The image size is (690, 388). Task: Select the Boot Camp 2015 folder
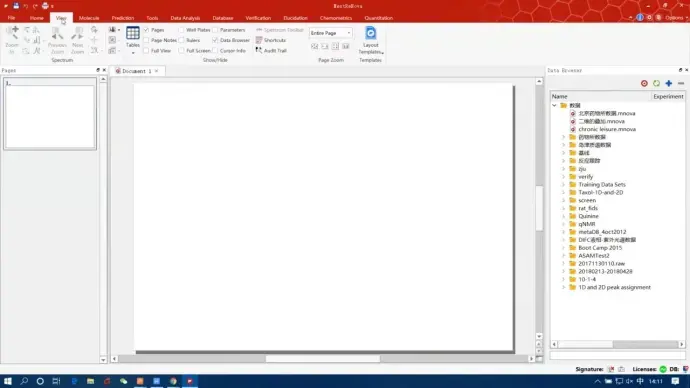click(x=600, y=248)
